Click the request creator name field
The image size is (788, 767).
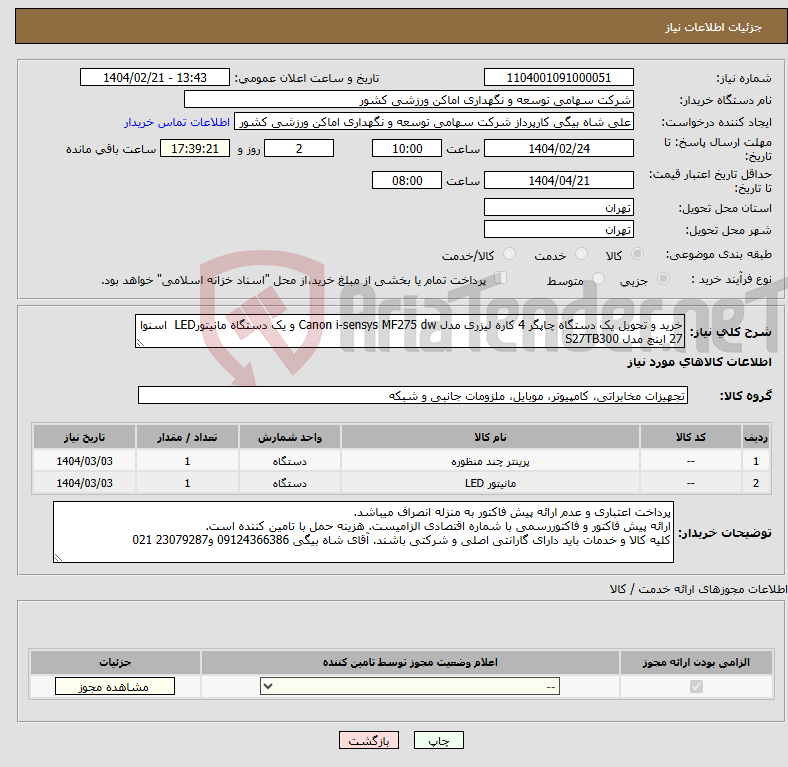click(x=434, y=122)
